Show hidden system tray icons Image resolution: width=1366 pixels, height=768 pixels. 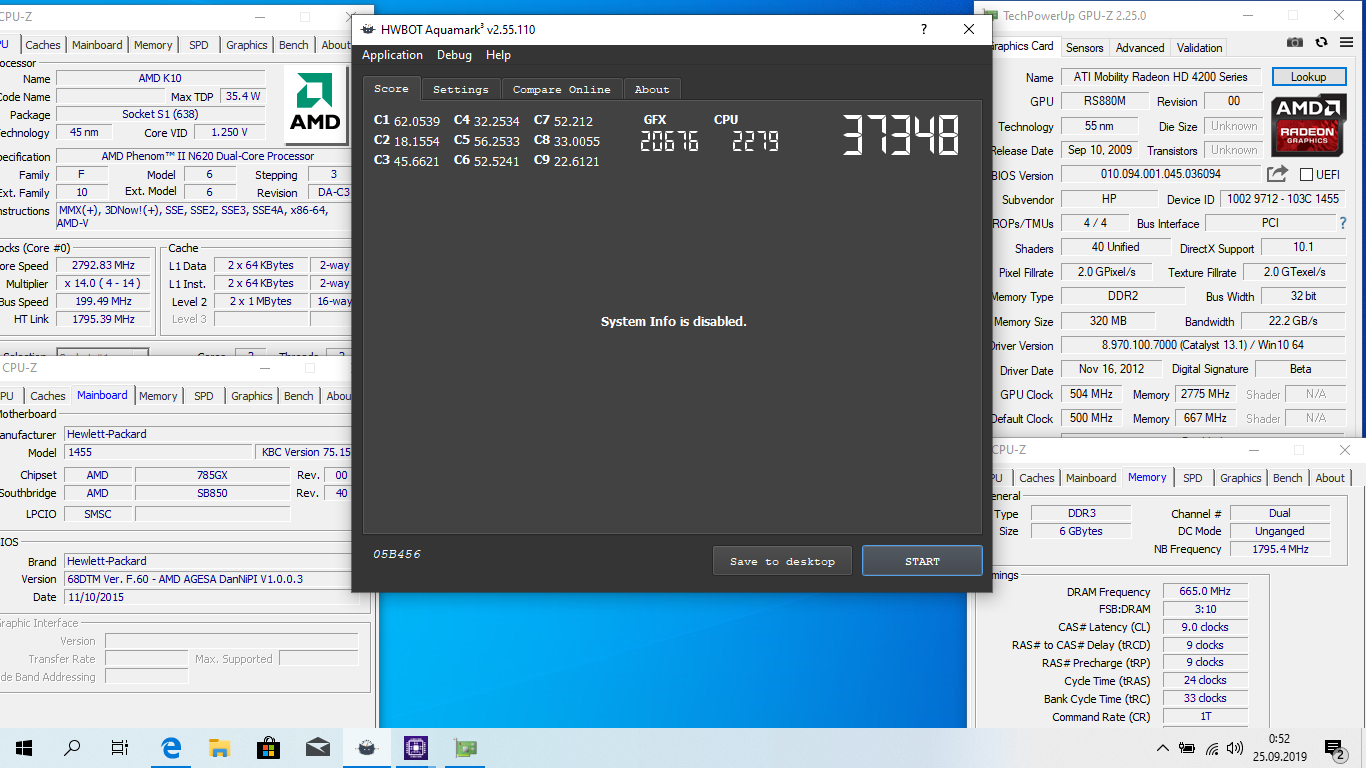[x=1162, y=748]
